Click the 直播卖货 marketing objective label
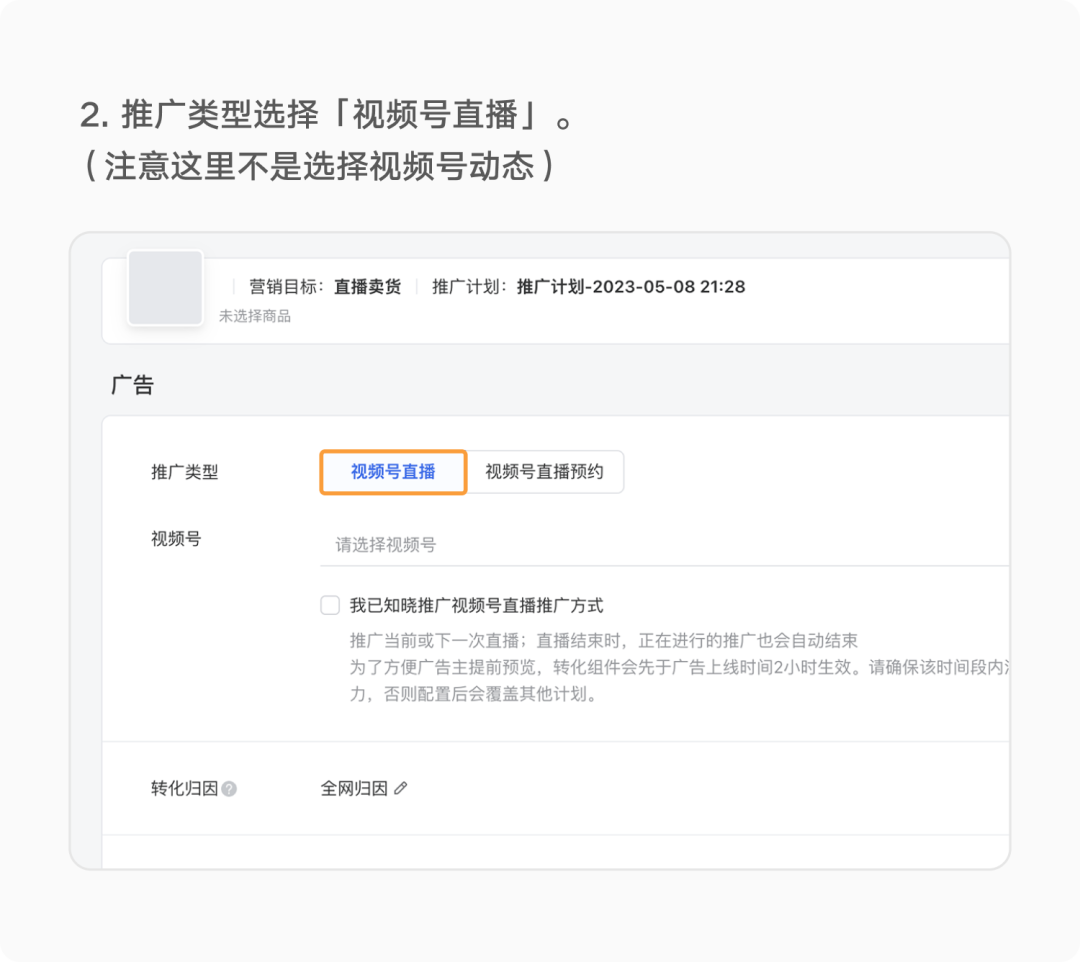 [x=372, y=286]
